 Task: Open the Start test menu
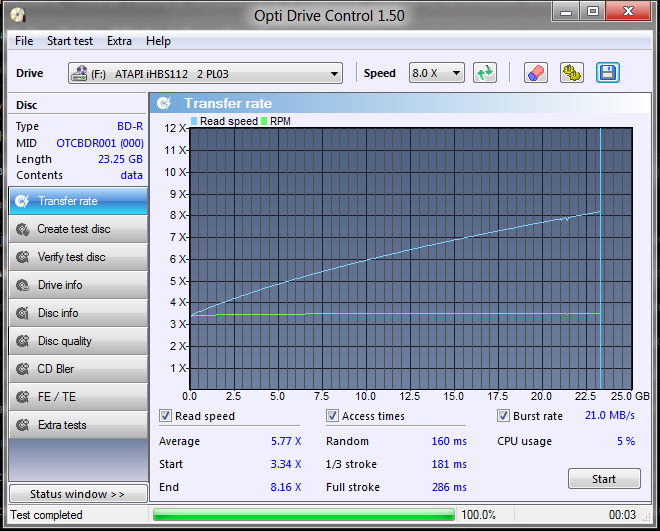pos(70,41)
